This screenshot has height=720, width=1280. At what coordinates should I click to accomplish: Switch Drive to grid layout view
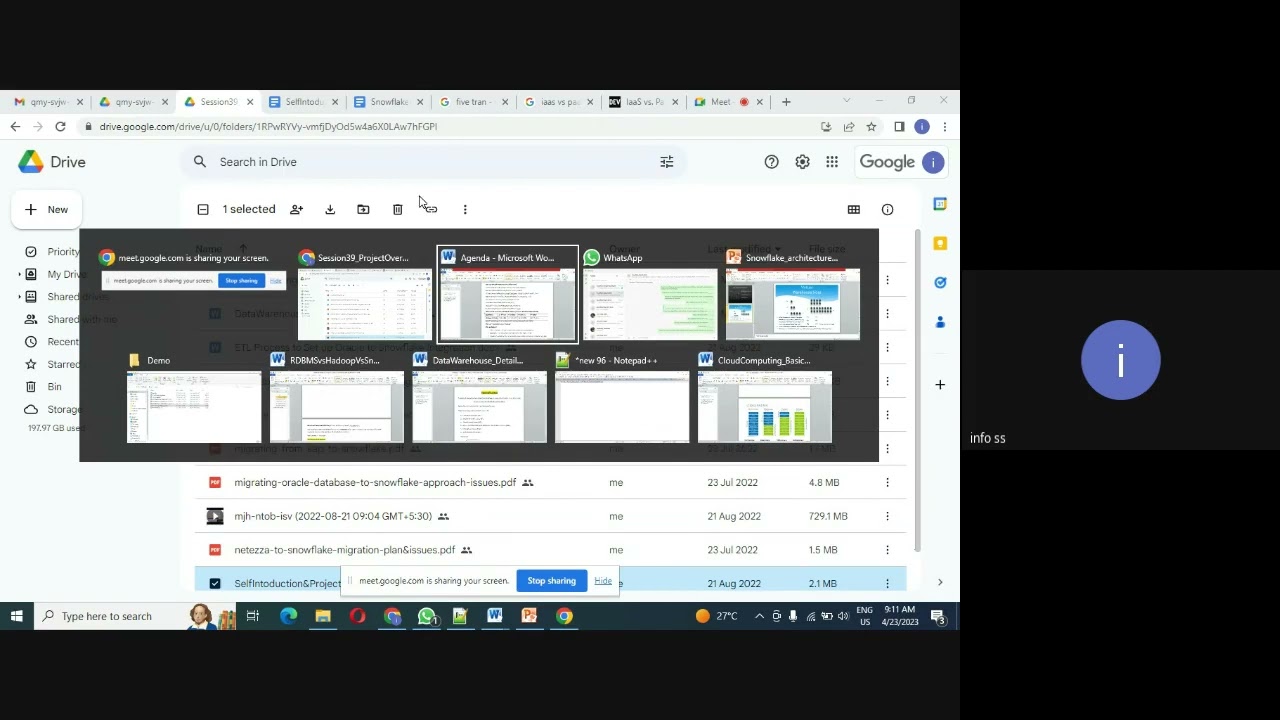click(853, 209)
